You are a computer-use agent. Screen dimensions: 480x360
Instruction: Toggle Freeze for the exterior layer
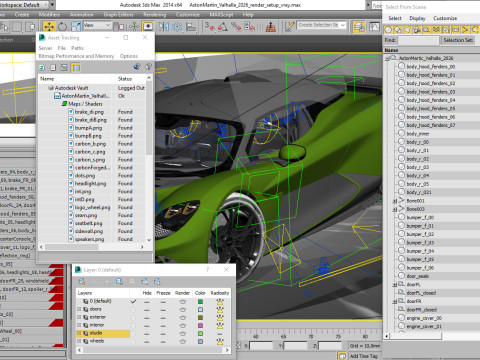click(x=163, y=318)
